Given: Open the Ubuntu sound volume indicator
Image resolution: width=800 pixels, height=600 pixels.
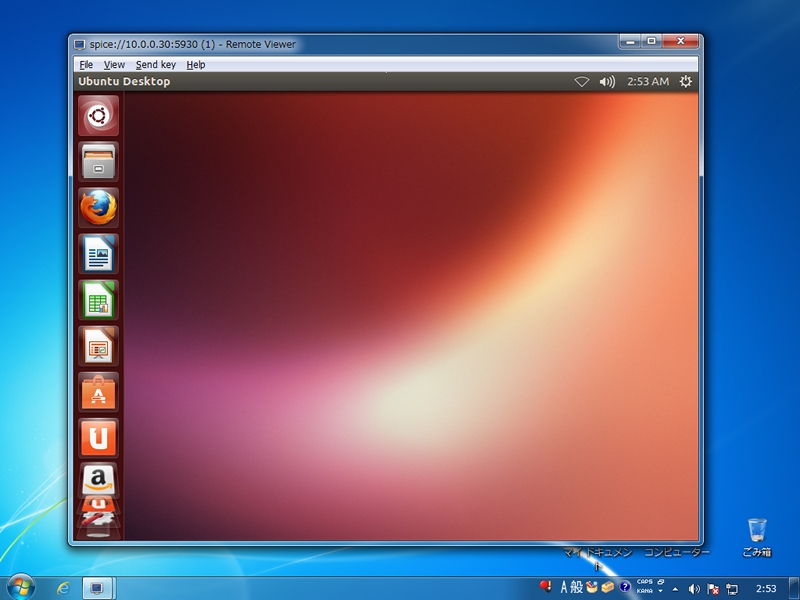Looking at the screenshot, I should point(607,82).
